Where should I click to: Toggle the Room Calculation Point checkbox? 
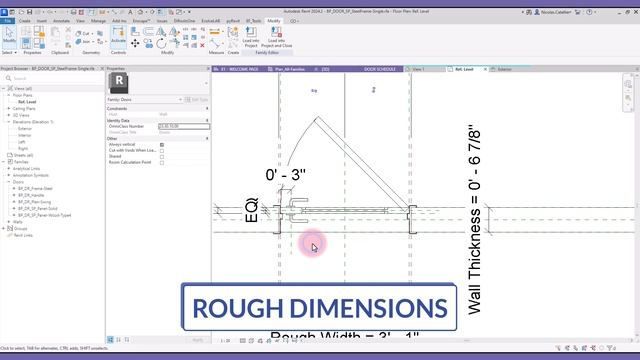tap(162, 162)
